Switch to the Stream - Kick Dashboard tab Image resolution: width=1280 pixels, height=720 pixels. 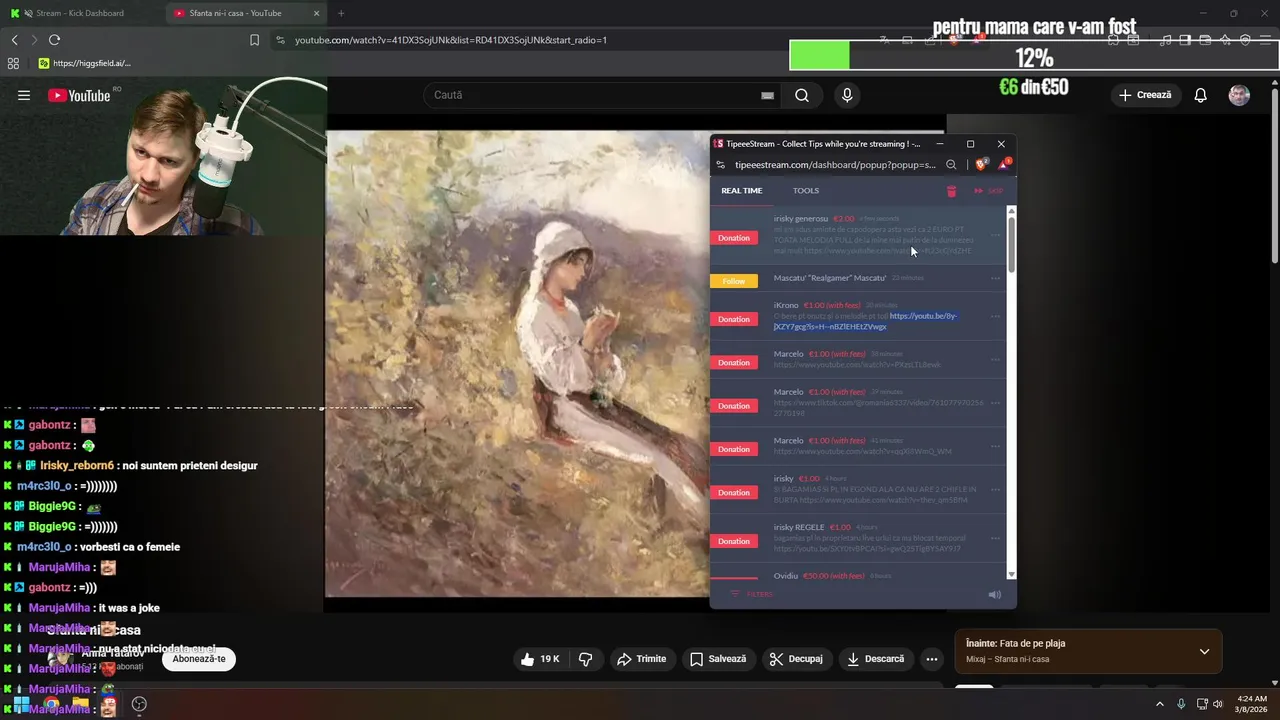80,13
